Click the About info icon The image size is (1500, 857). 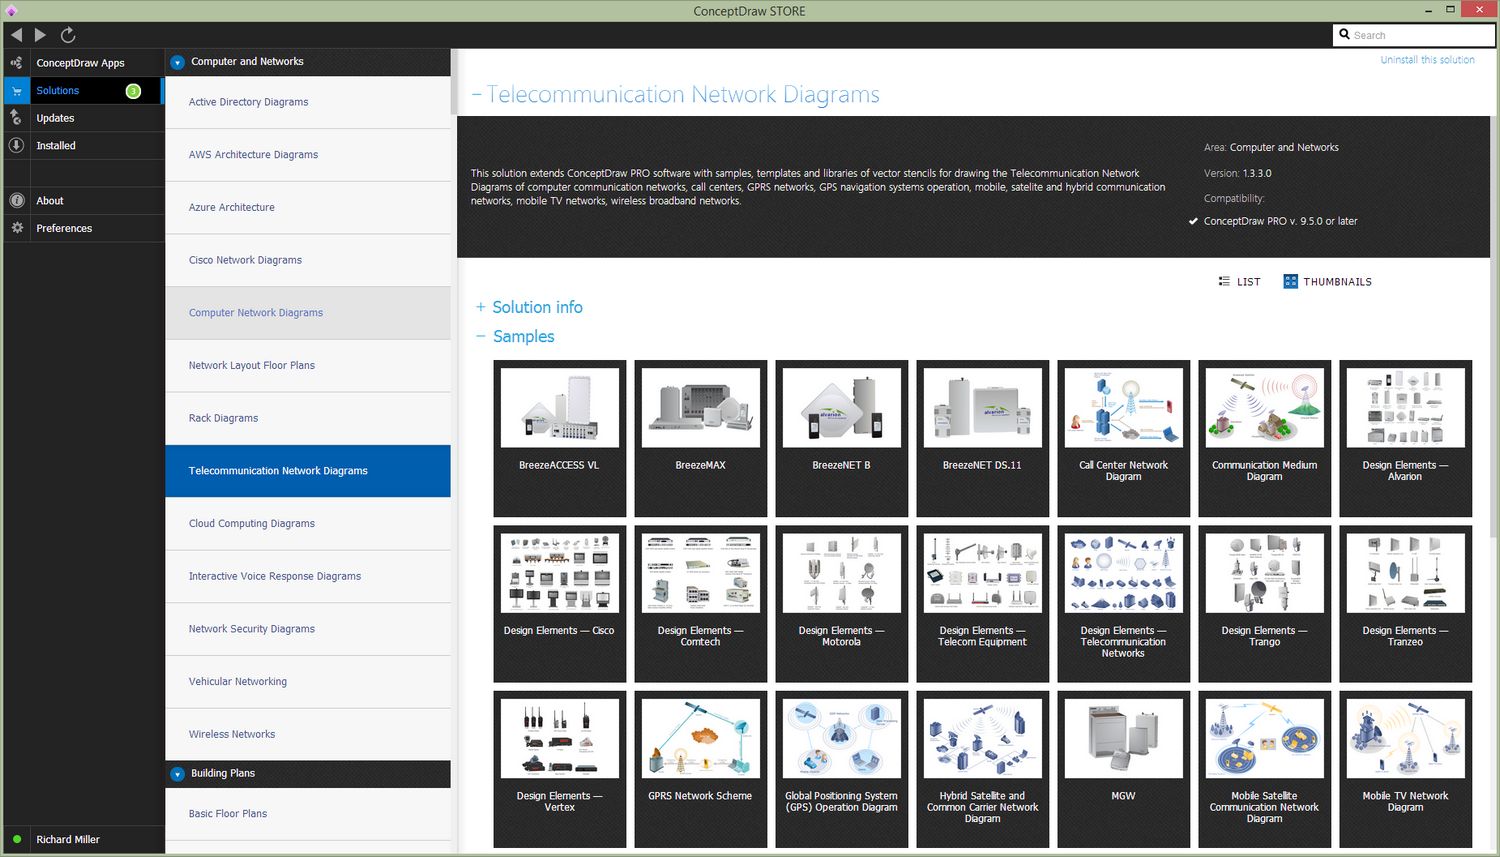click(16, 200)
